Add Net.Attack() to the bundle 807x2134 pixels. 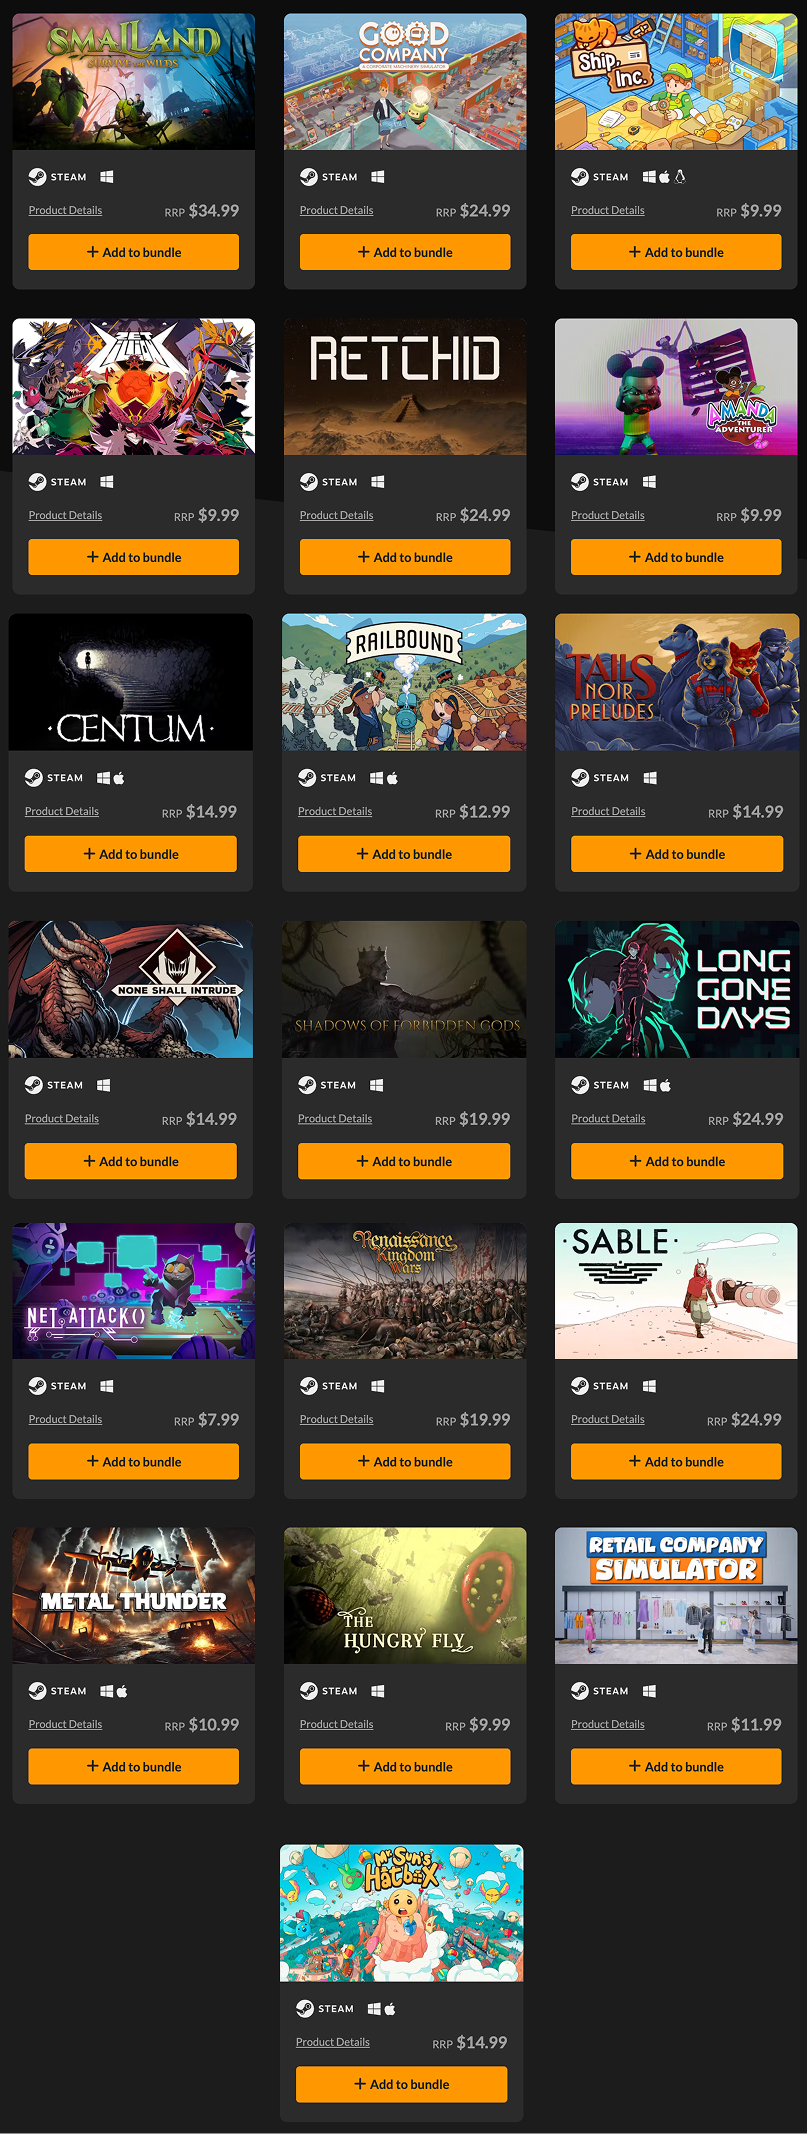(x=134, y=1461)
